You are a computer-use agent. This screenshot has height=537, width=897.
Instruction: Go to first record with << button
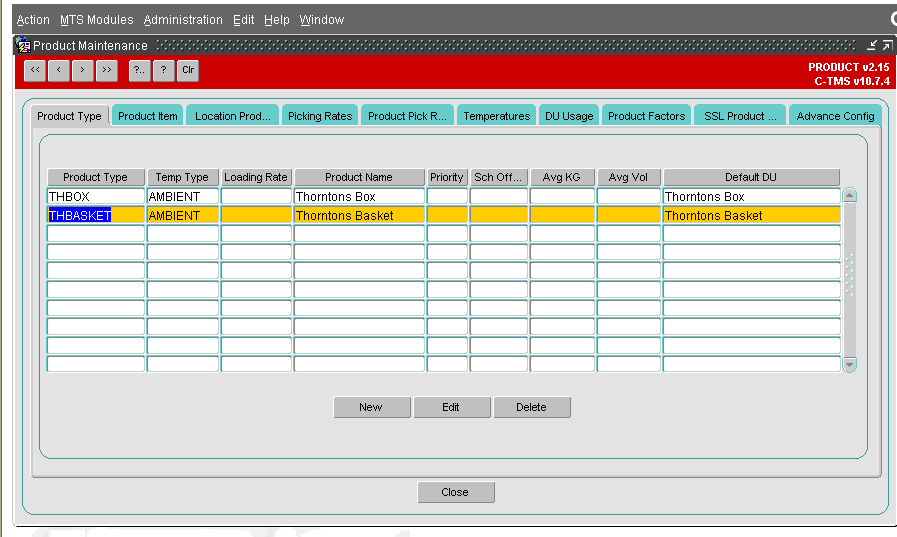[35, 70]
